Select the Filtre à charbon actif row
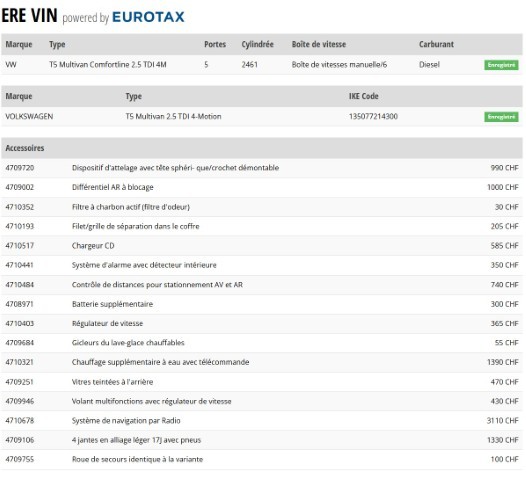Viewport: 526px width, 480px height. point(262,207)
